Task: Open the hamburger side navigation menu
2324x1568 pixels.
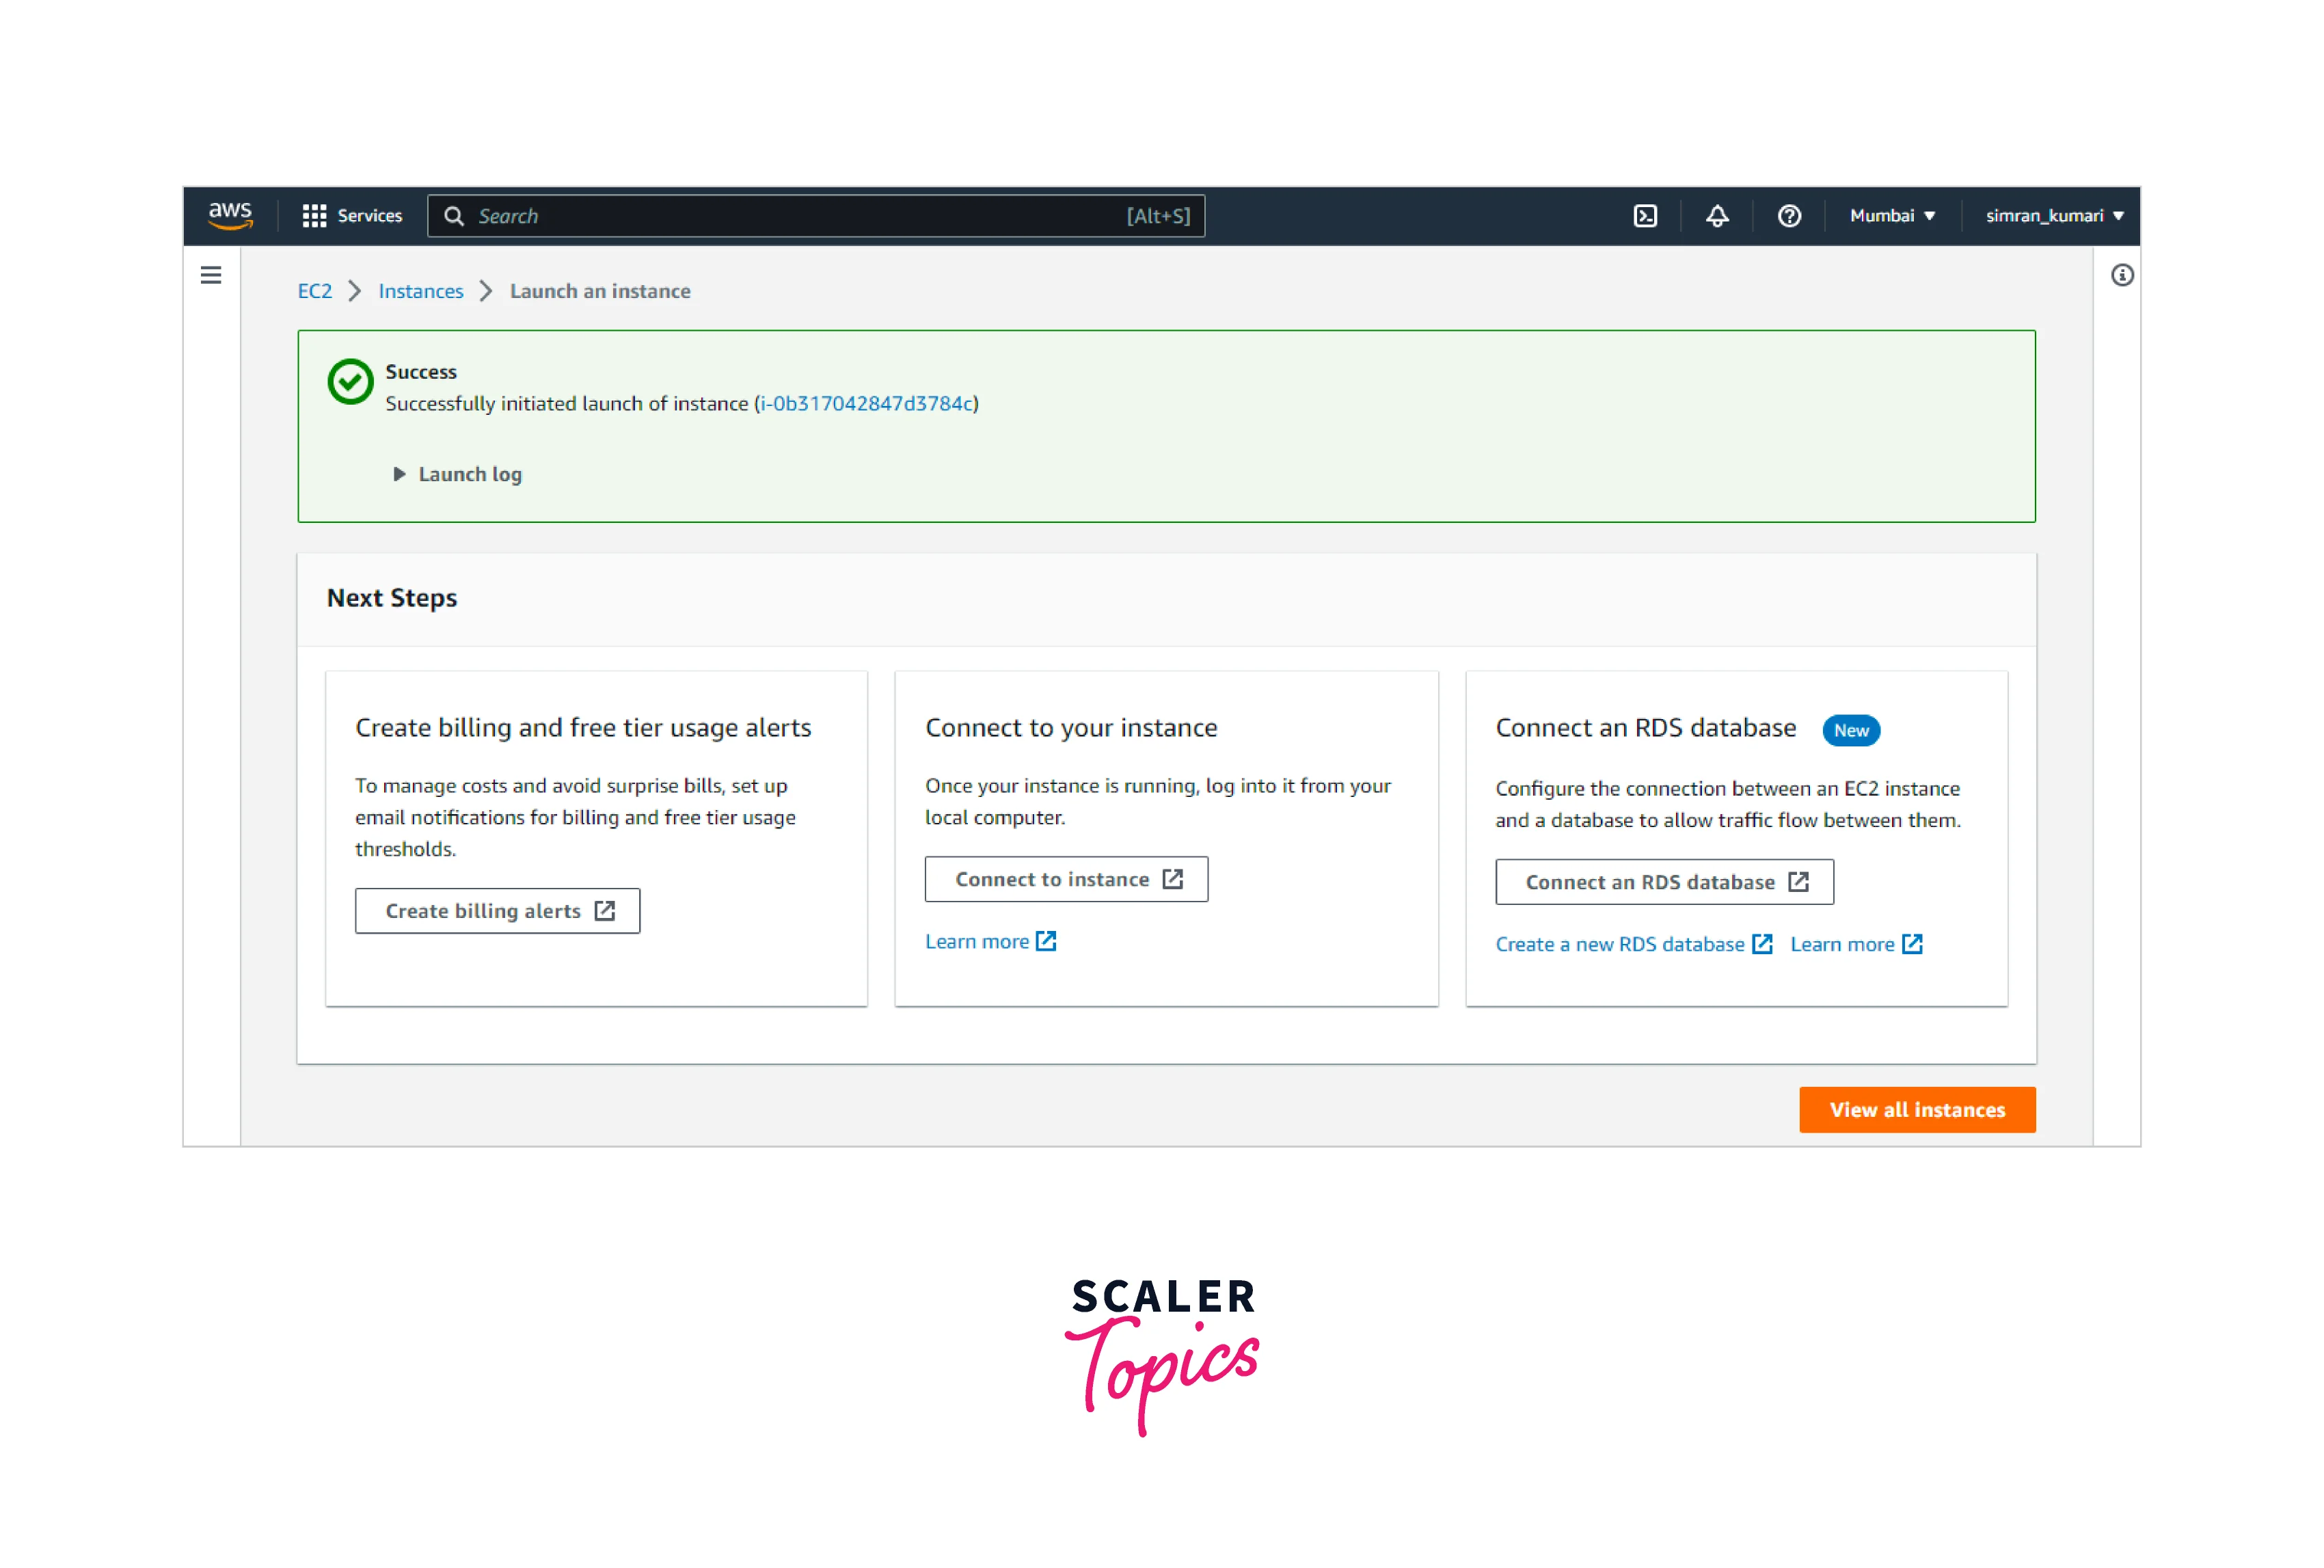Action: tap(211, 275)
